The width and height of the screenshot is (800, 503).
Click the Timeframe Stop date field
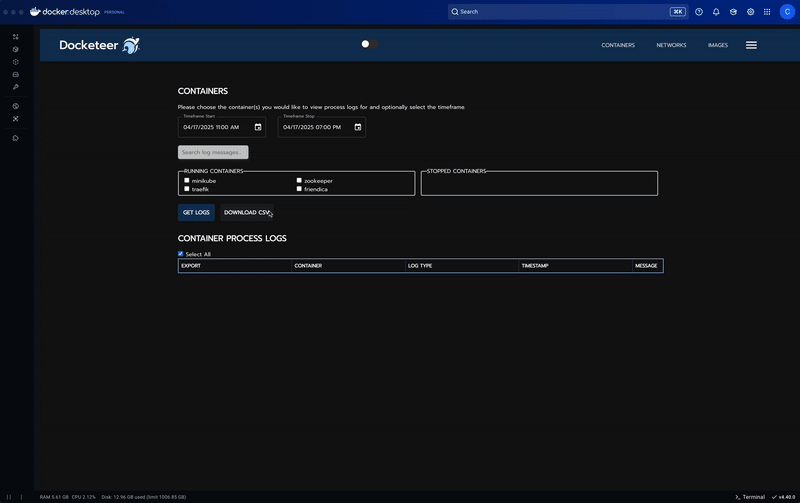[x=322, y=127]
